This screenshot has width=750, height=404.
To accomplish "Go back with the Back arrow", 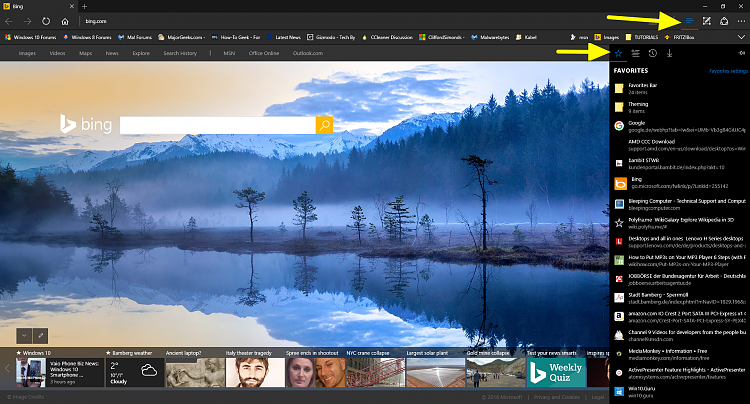I will (x=9, y=21).
